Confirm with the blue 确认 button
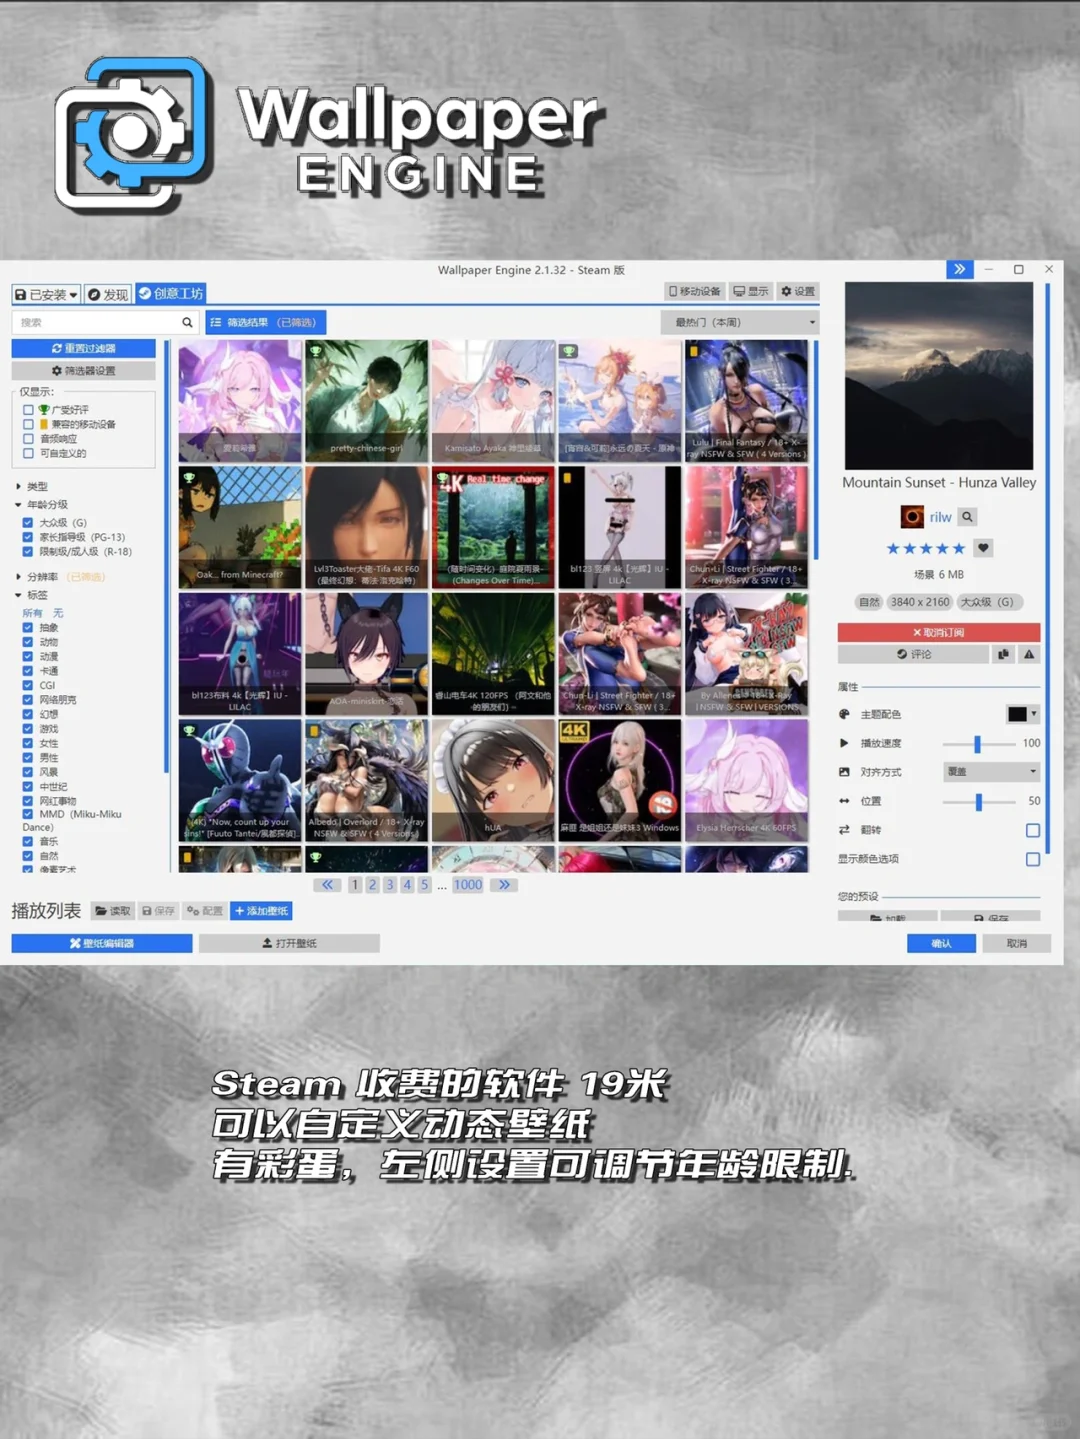 tap(941, 943)
